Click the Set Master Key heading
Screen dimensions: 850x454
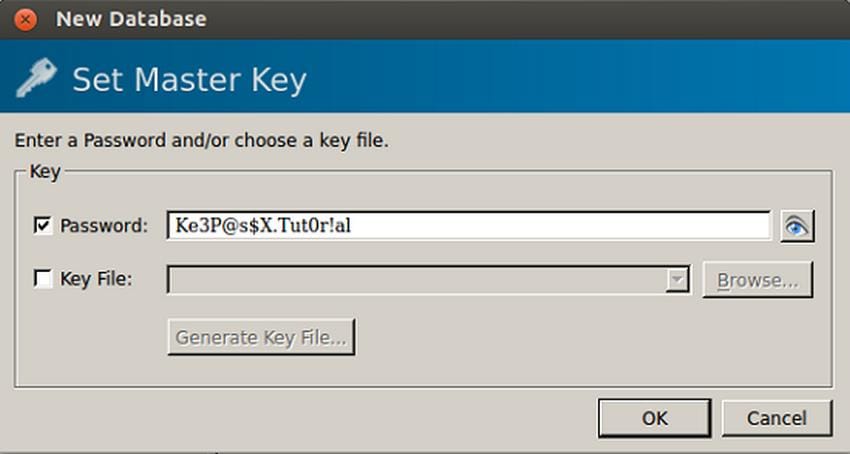[x=189, y=79]
